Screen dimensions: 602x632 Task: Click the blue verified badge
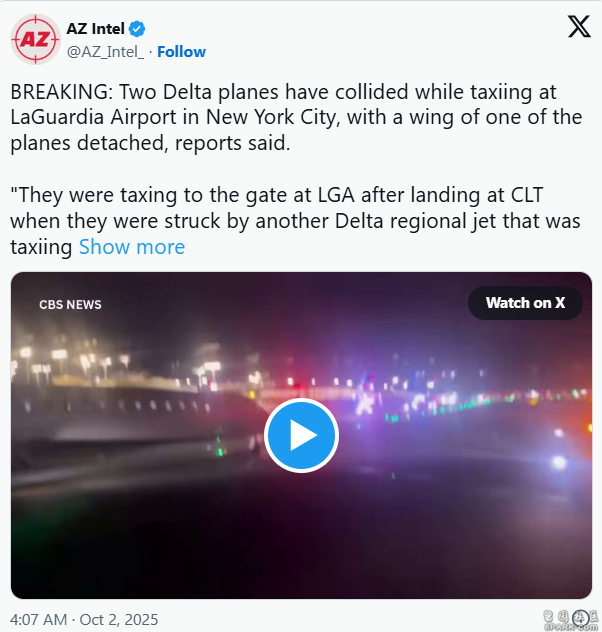(137, 29)
